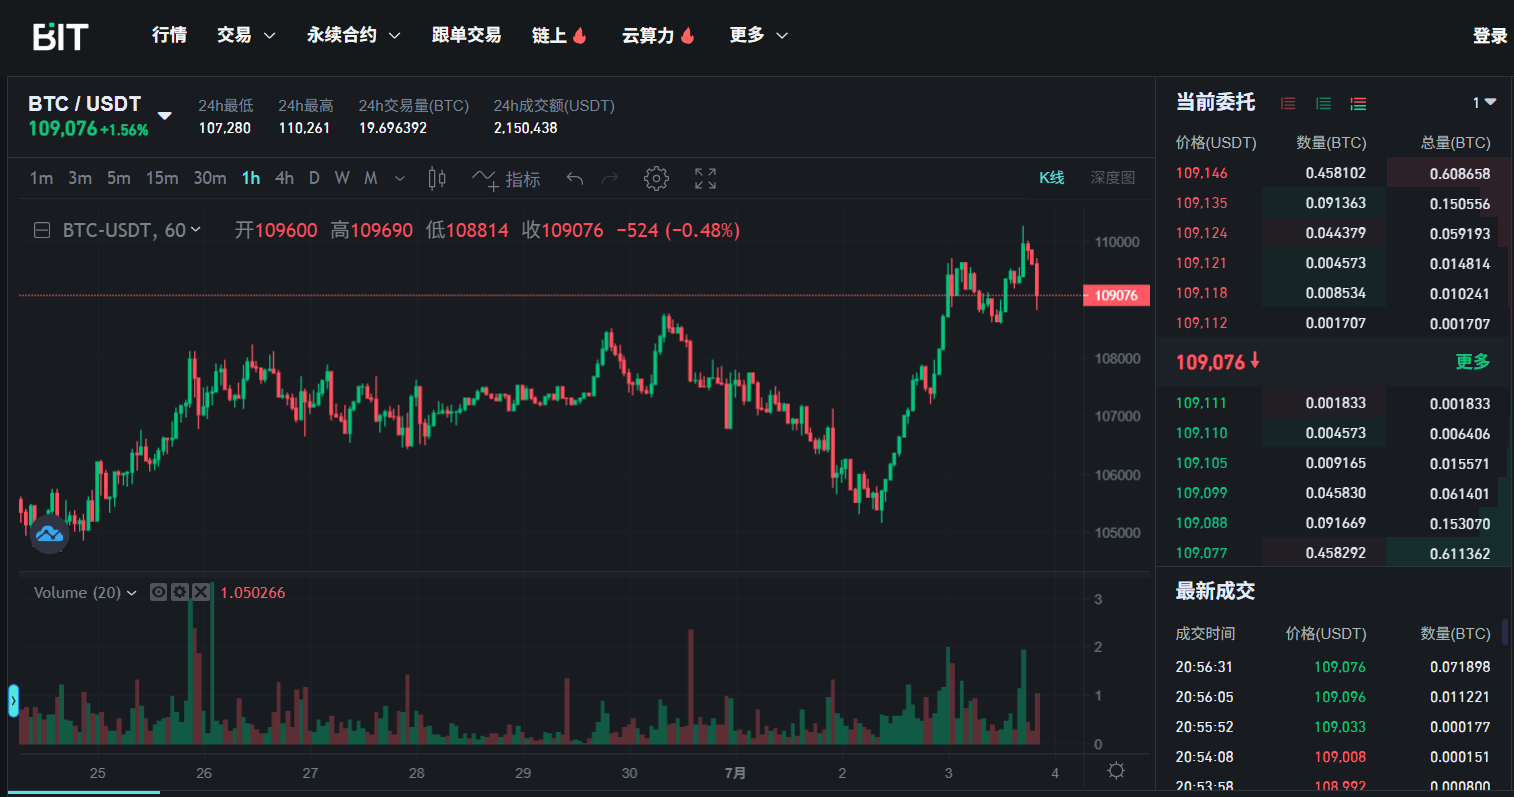The width and height of the screenshot is (1514, 797).
Task: Open order book depth precision dropdown
Action: (1484, 103)
